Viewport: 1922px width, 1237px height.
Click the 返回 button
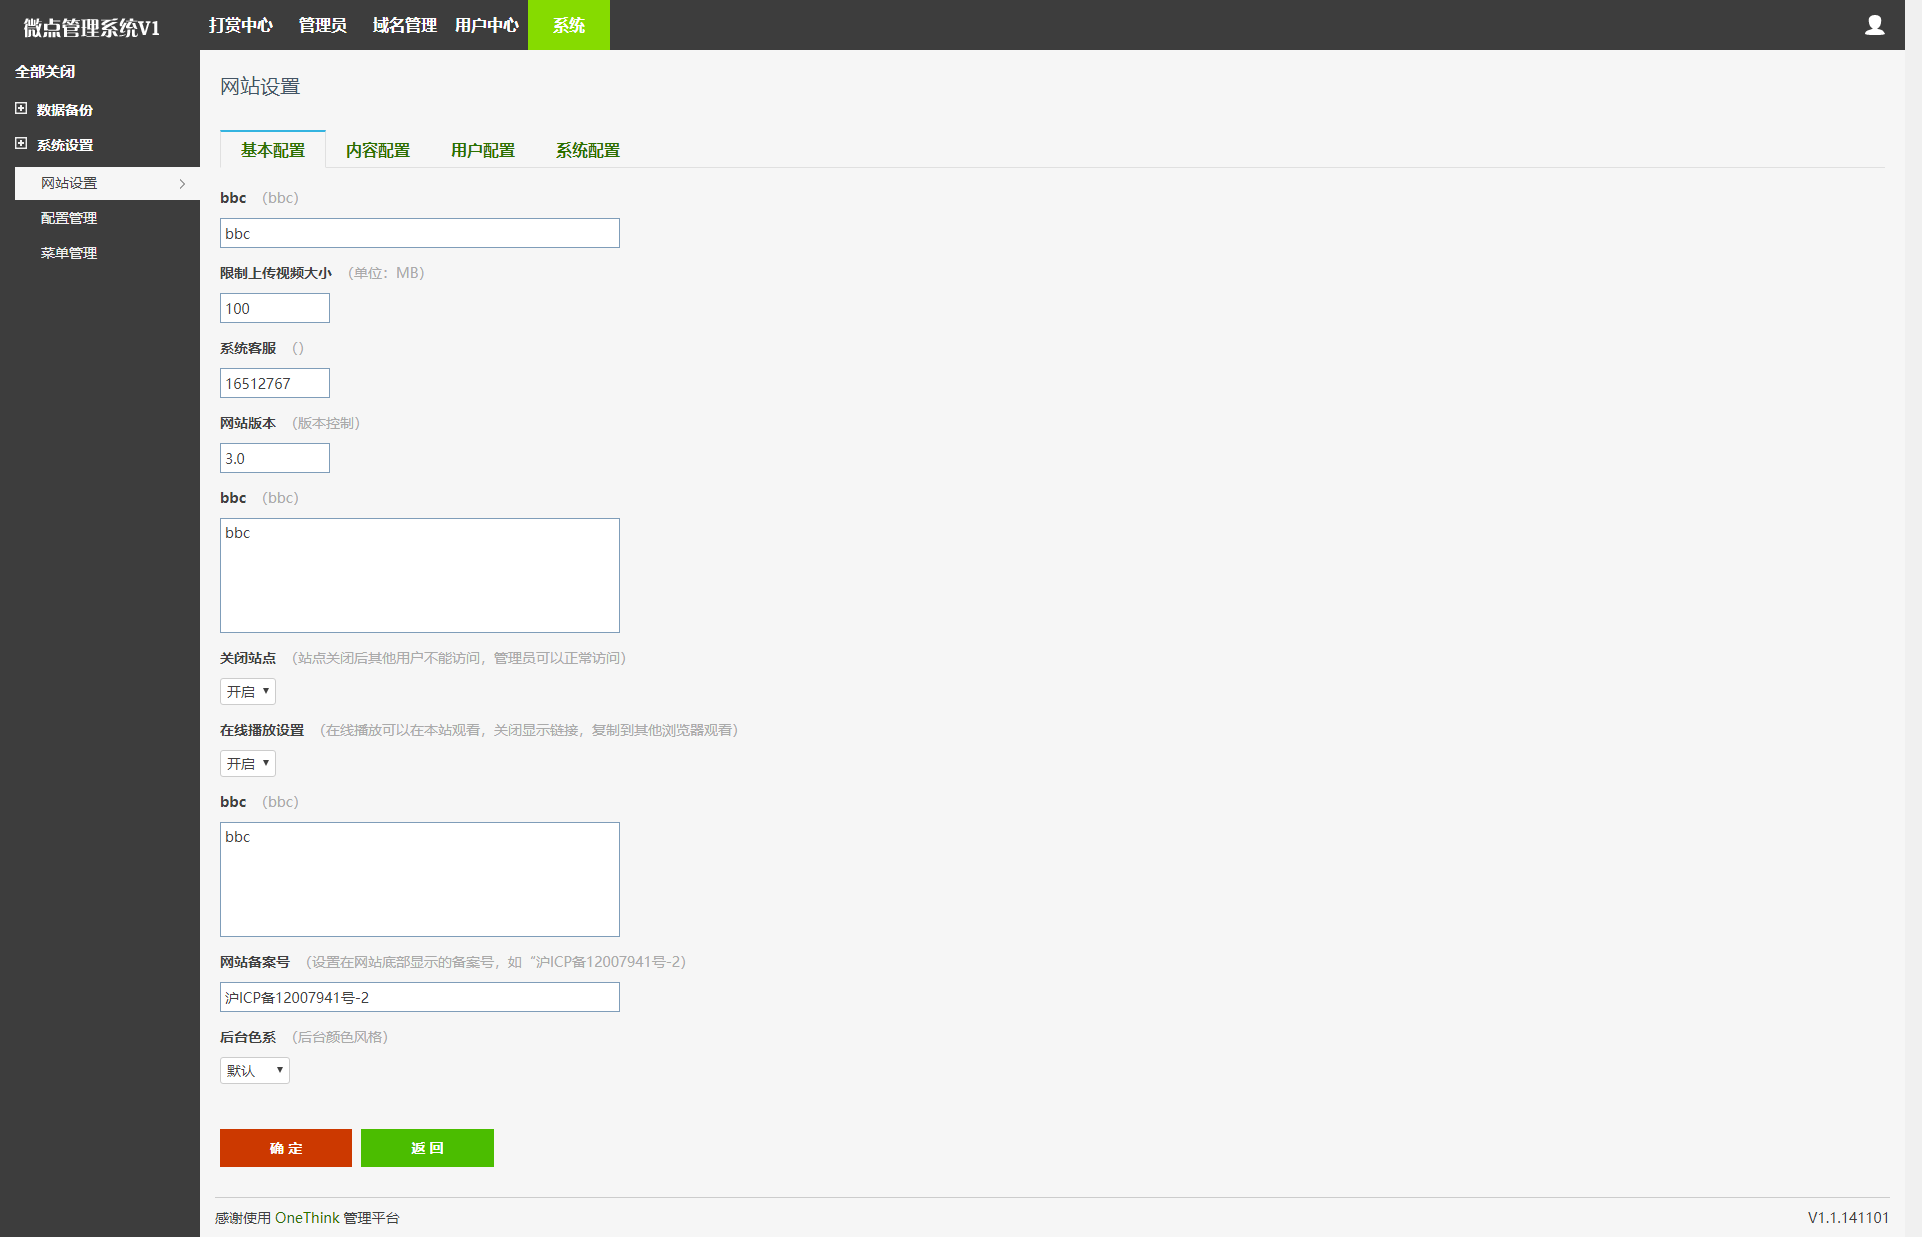tap(427, 1148)
